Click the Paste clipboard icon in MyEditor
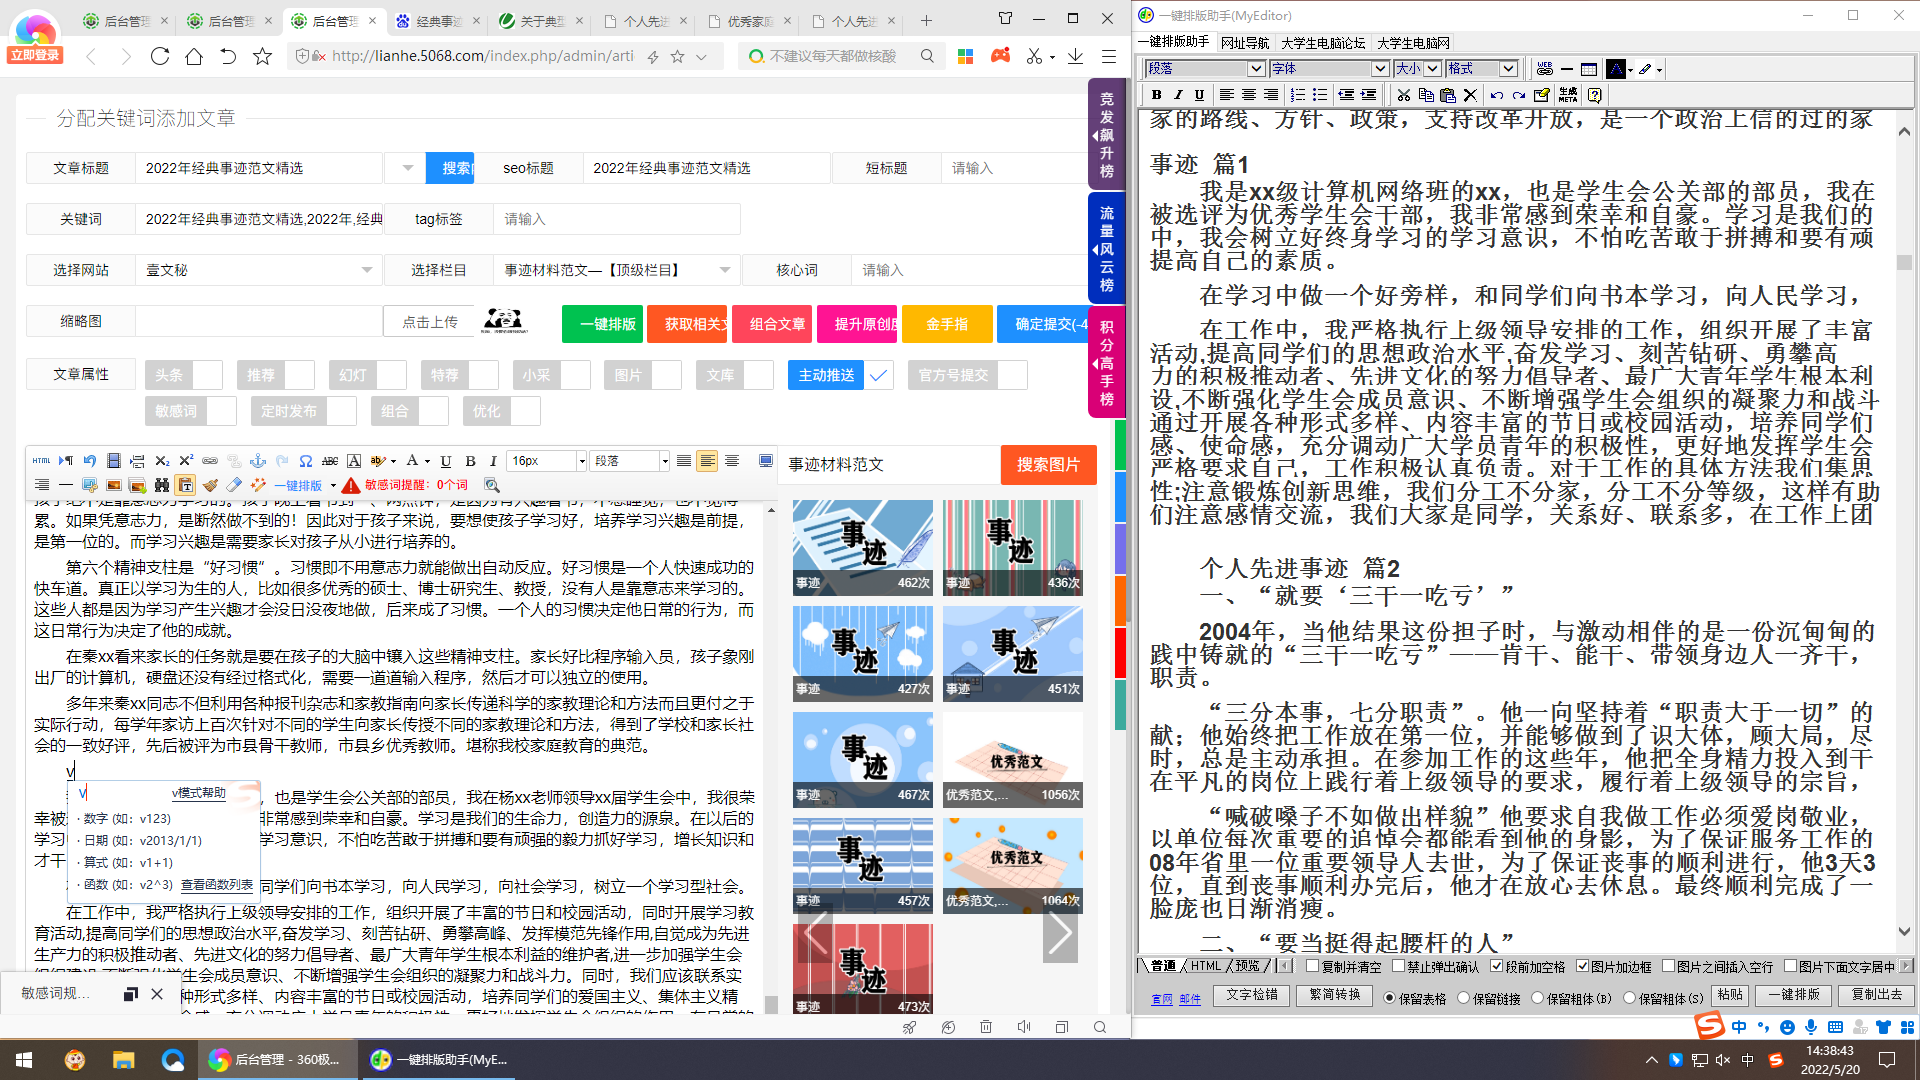1920x1080 pixels. click(1447, 95)
